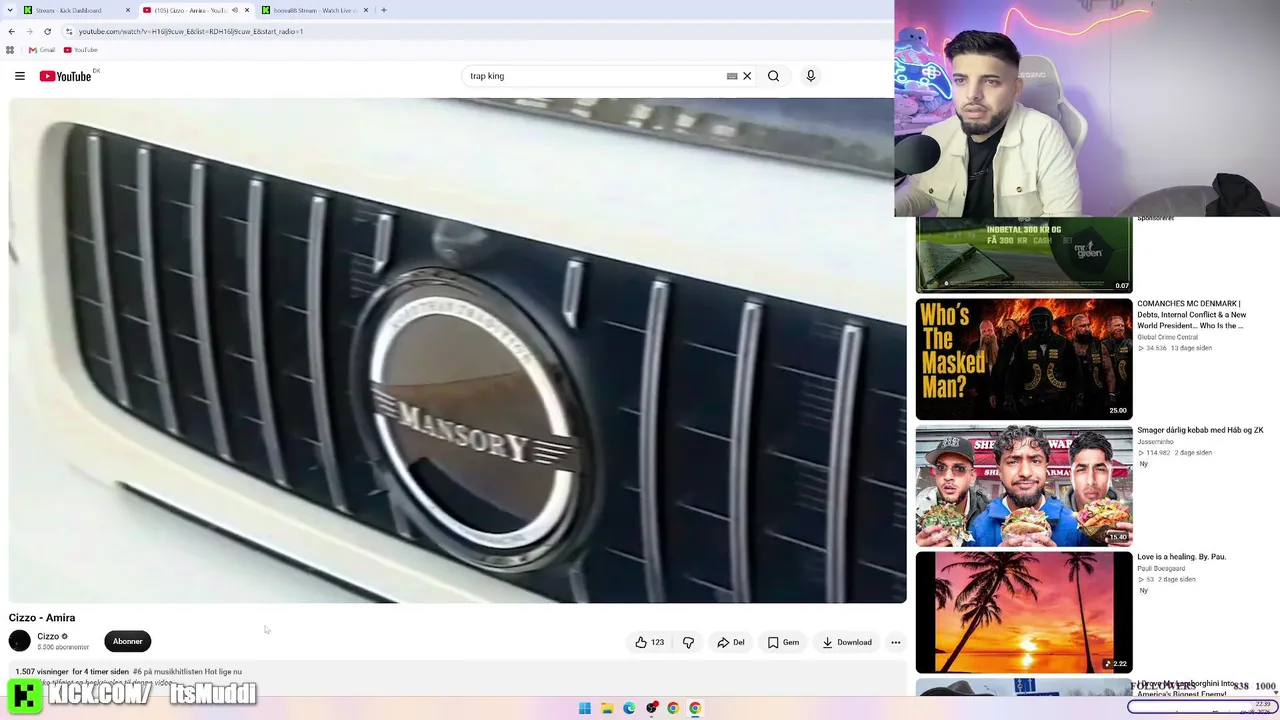Open the Cizzo channel avatar
The height and width of the screenshot is (720, 1280).
pyautogui.click(x=19, y=641)
